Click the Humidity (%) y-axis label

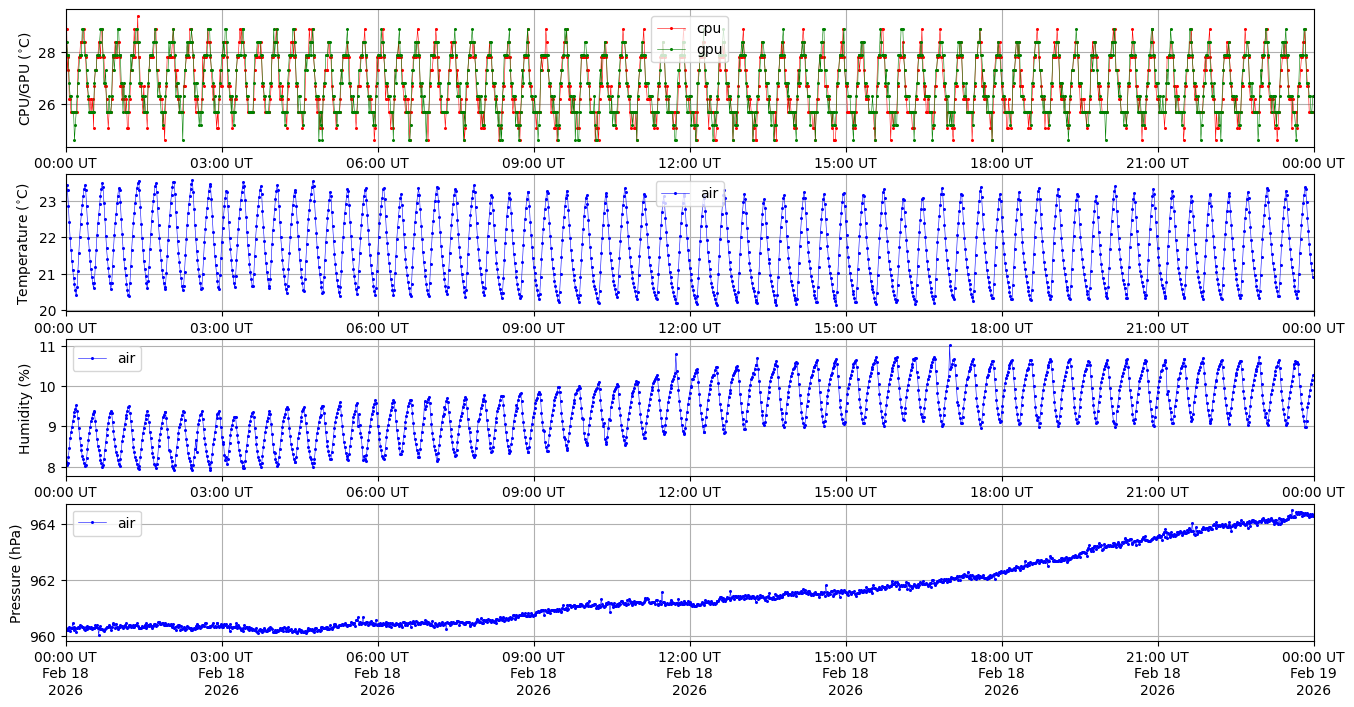25,408
